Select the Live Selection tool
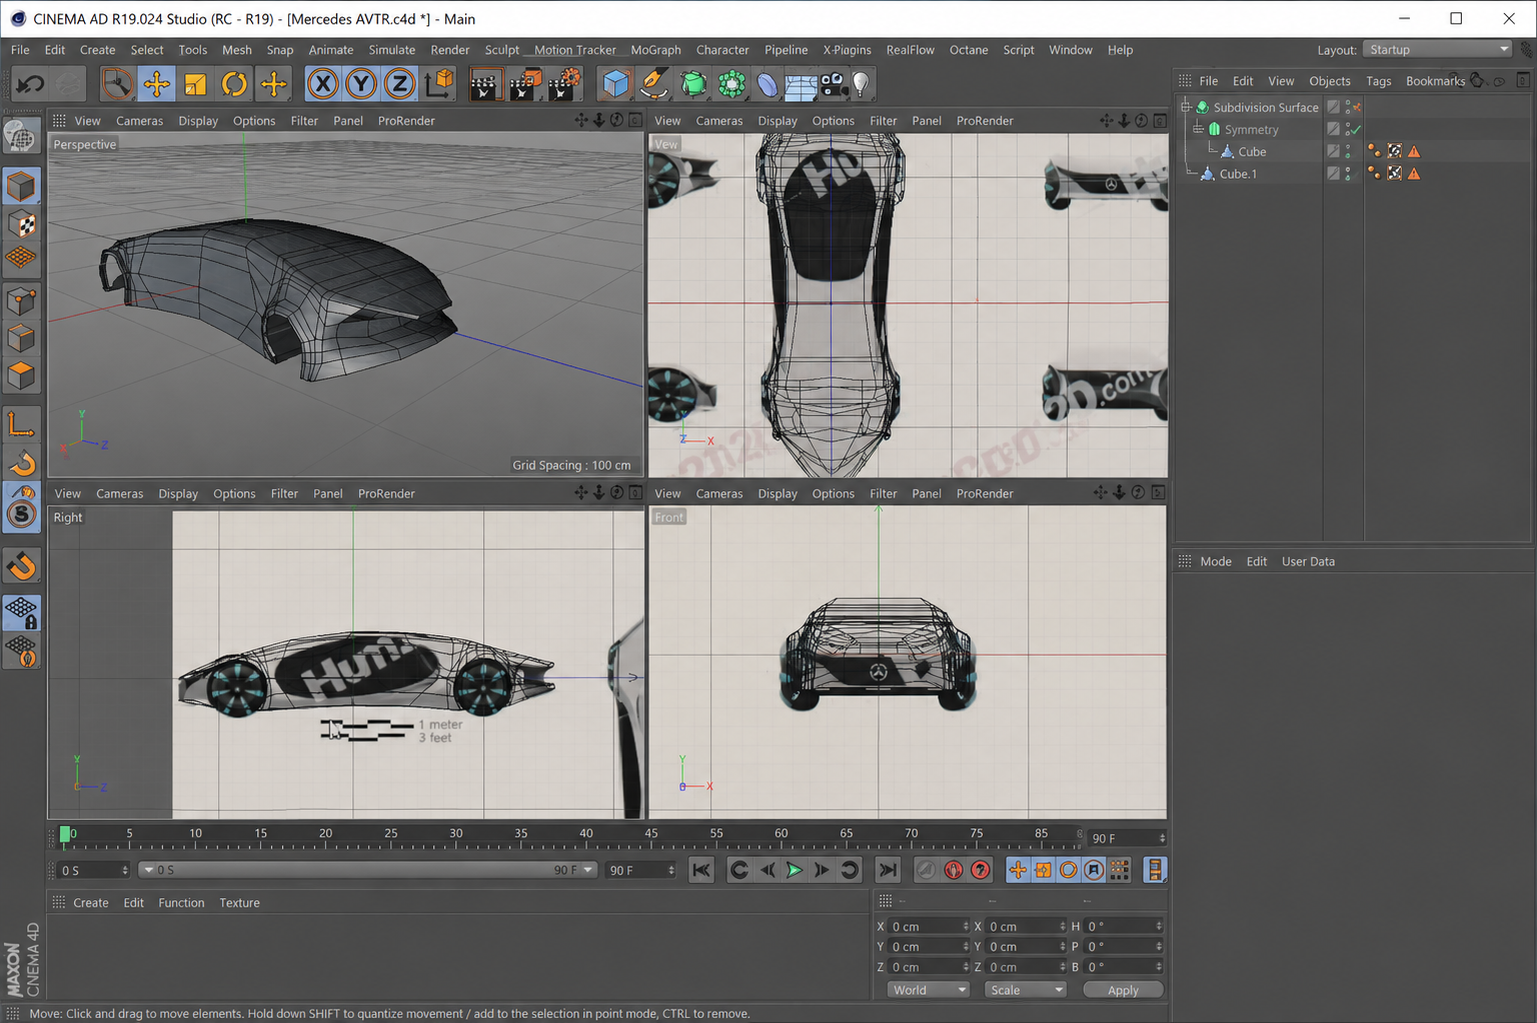The width and height of the screenshot is (1537, 1023). click(116, 84)
